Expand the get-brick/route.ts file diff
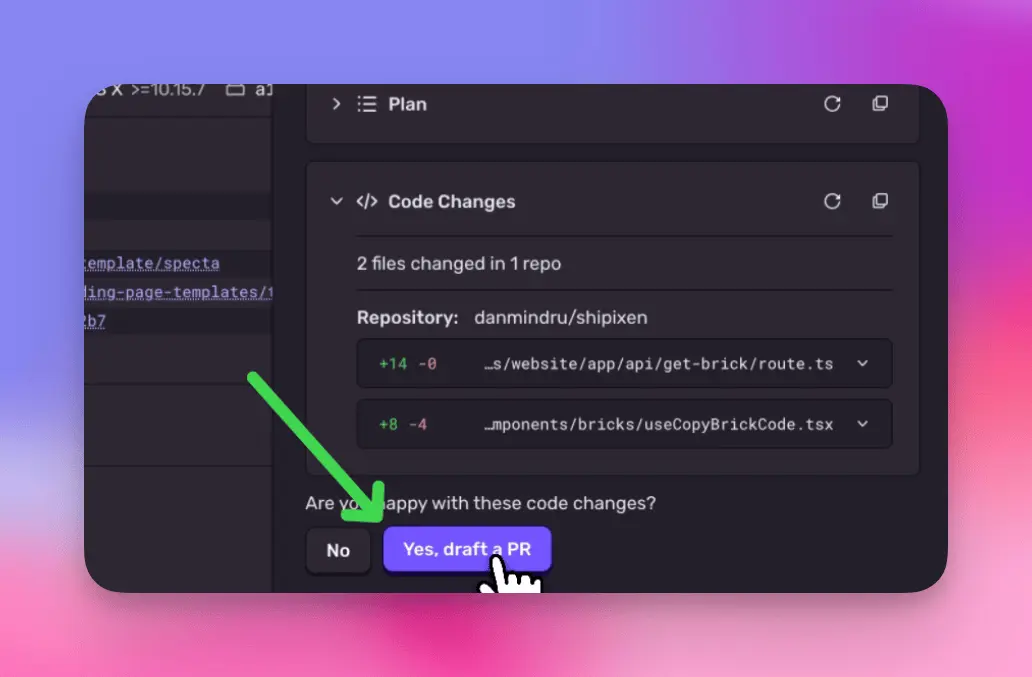This screenshot has width=1032, height=677. tap(862, 363)
